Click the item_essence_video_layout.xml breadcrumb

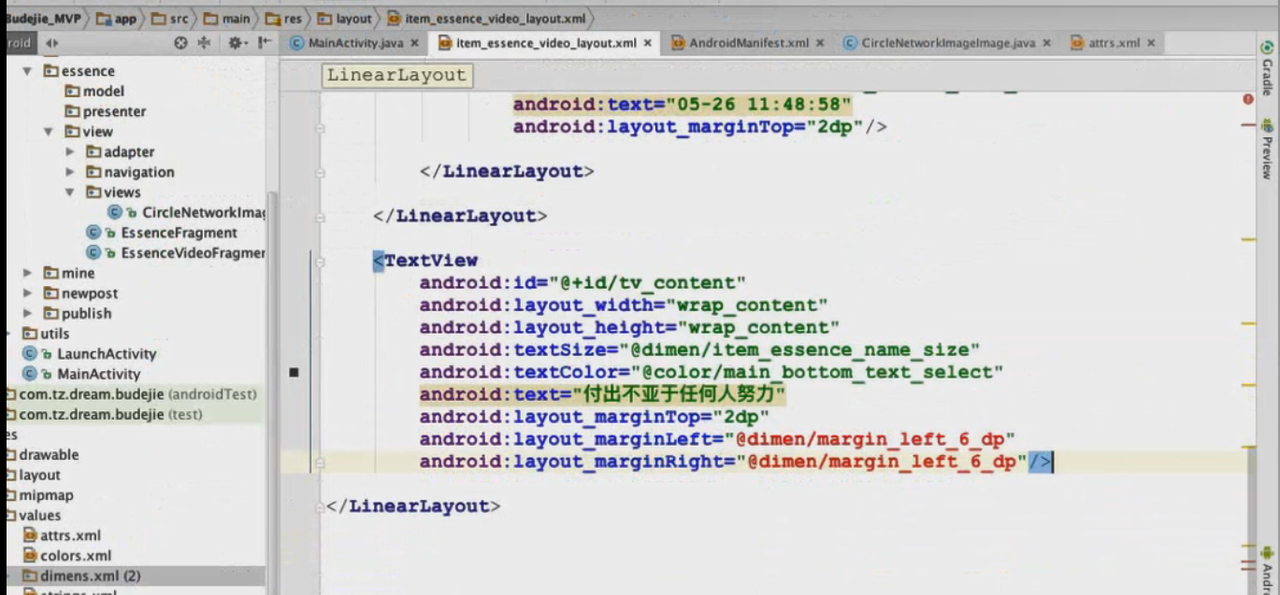coord(488,18)
